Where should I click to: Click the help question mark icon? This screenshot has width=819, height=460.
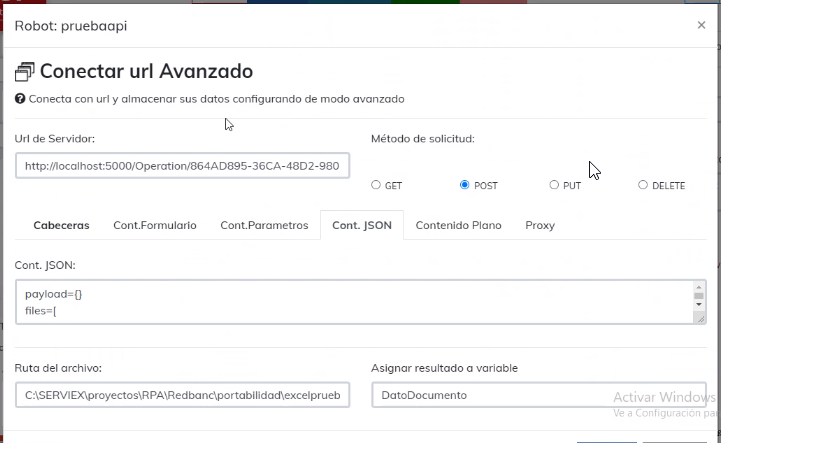20,99
